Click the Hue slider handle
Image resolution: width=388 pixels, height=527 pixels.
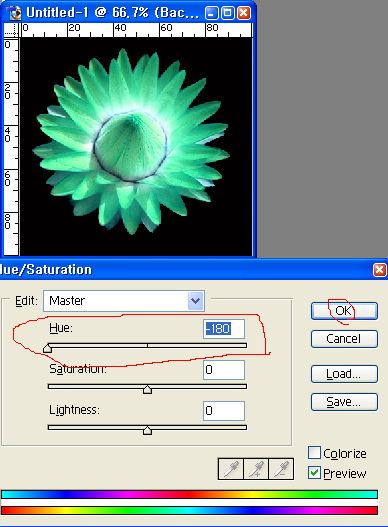pos(47,348)
